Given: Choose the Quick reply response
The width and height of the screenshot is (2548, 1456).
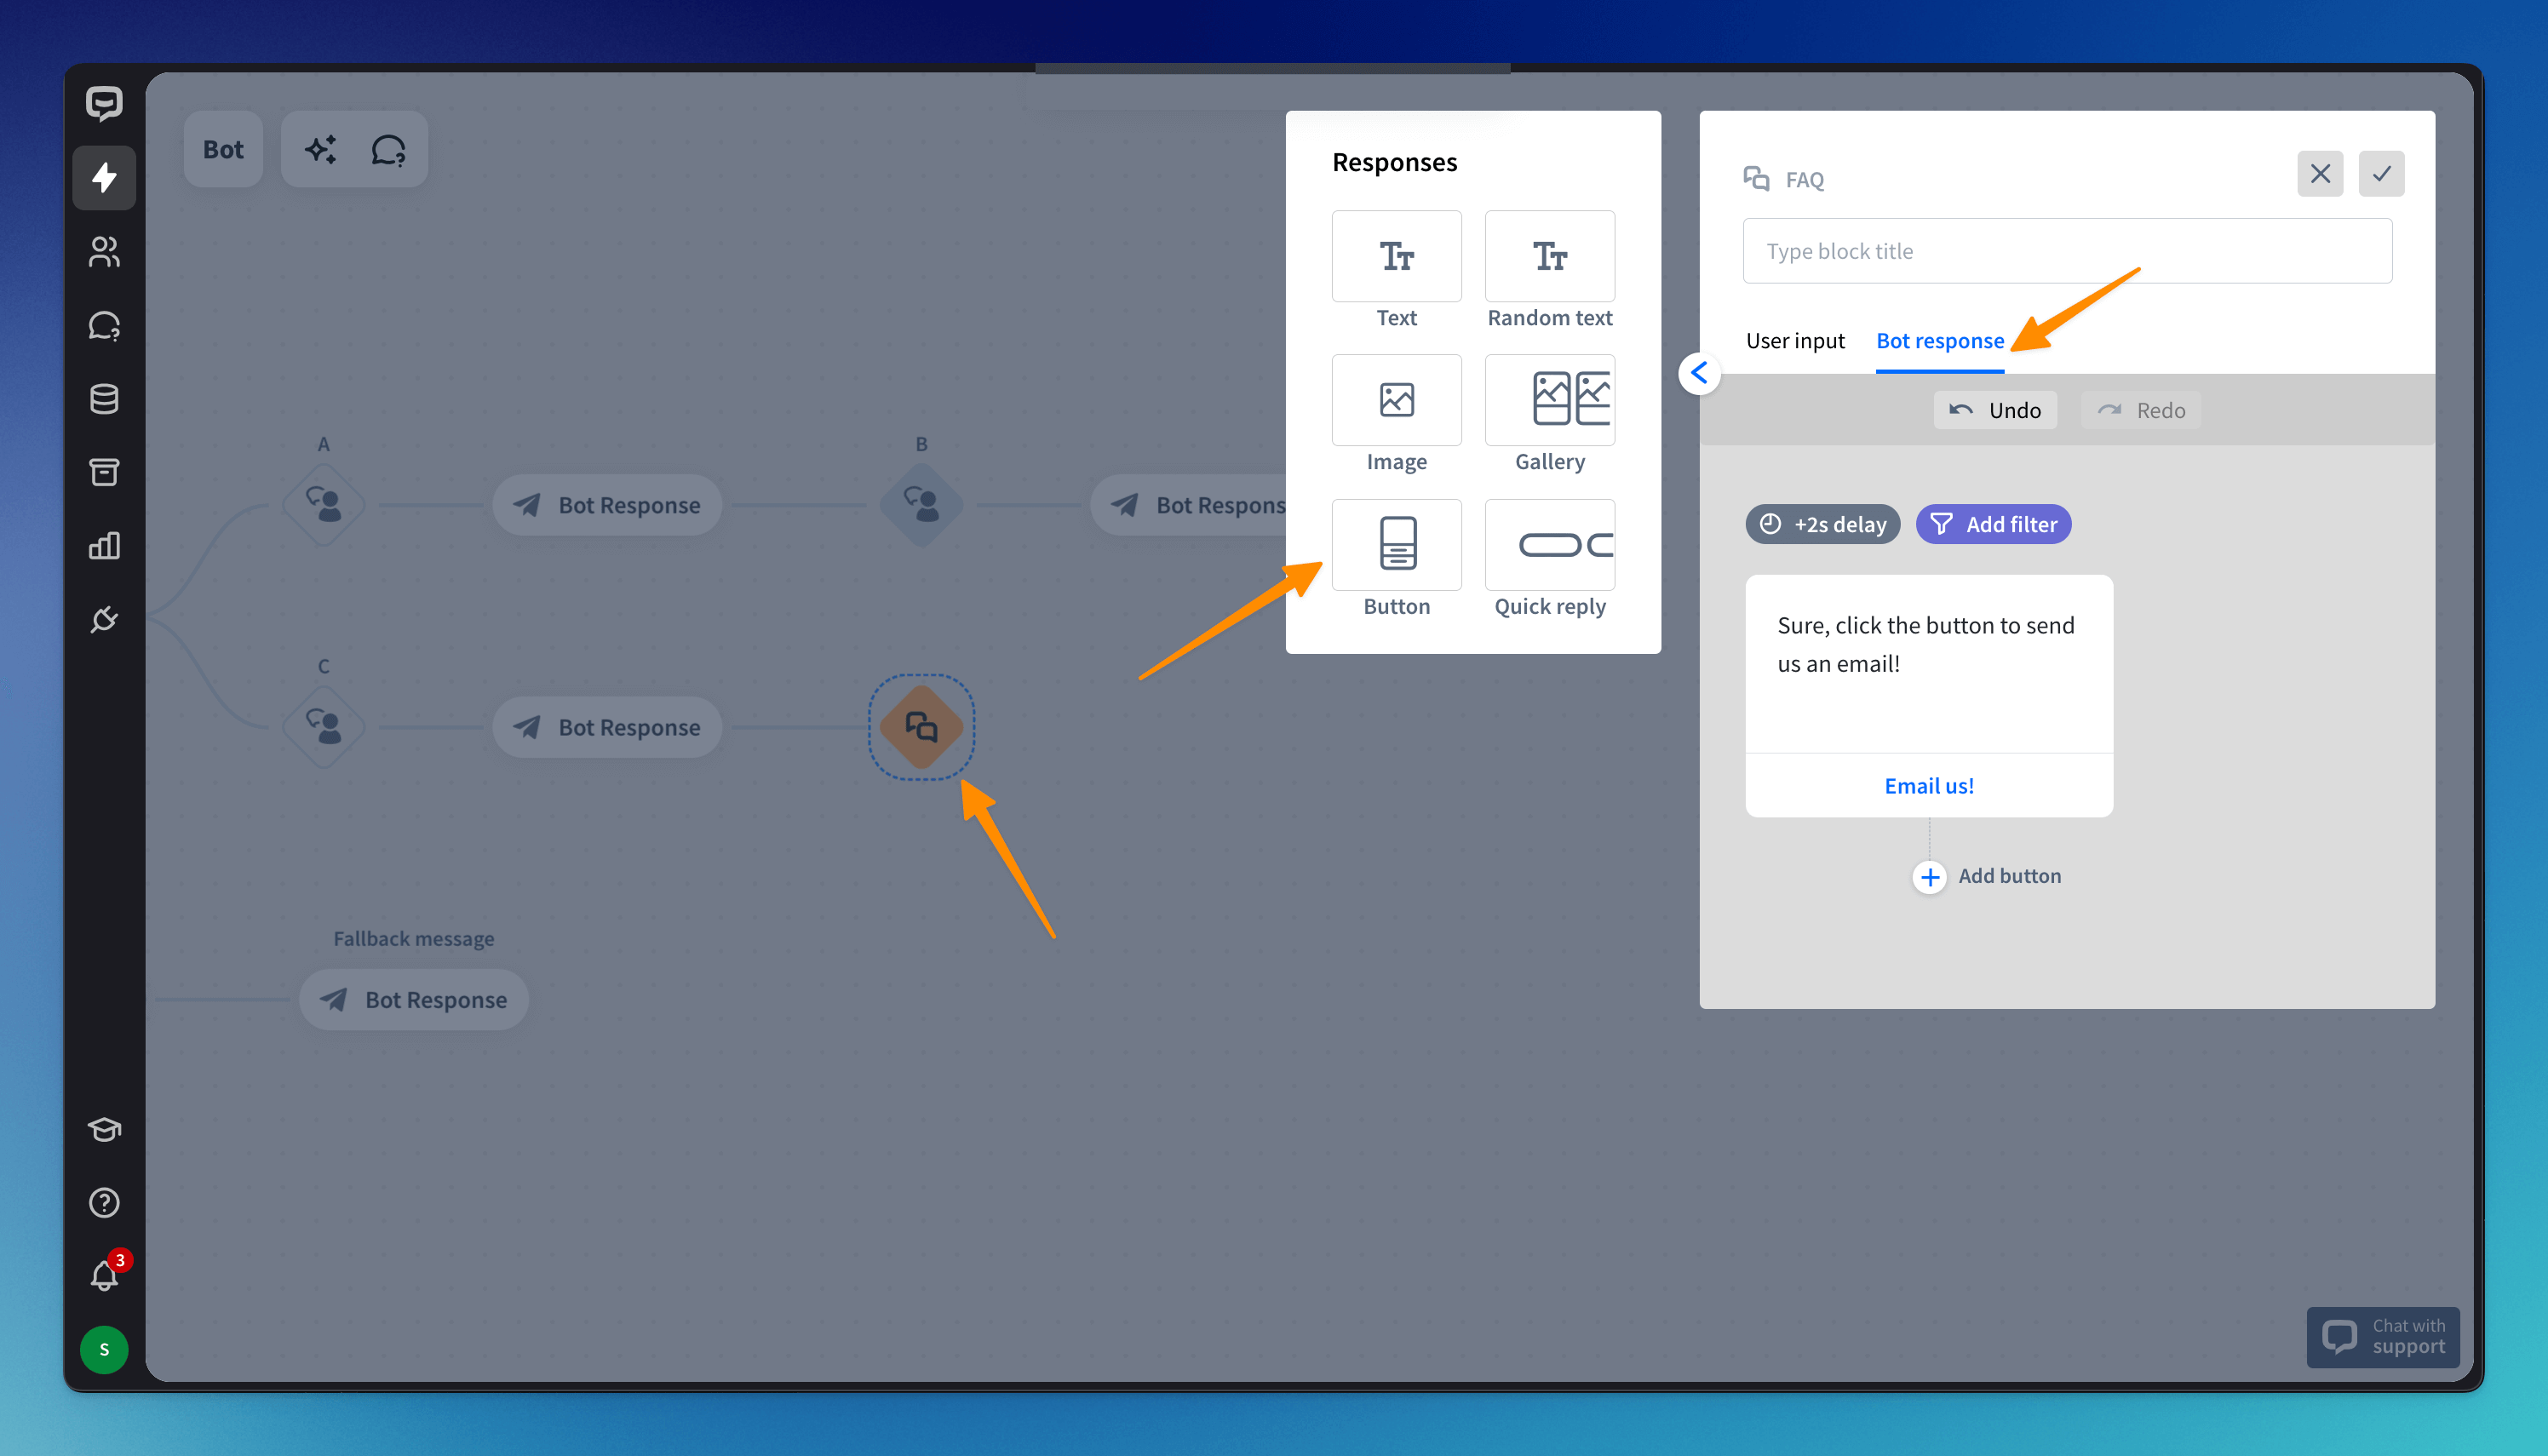Looking at the screenshot, I should pos(1549,545).
